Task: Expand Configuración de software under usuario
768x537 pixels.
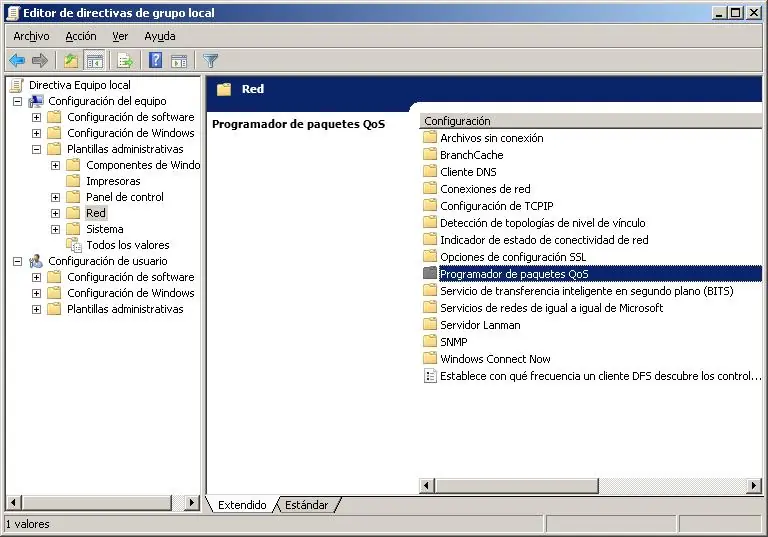Action: pyautogui.click(x=36, y=277)
